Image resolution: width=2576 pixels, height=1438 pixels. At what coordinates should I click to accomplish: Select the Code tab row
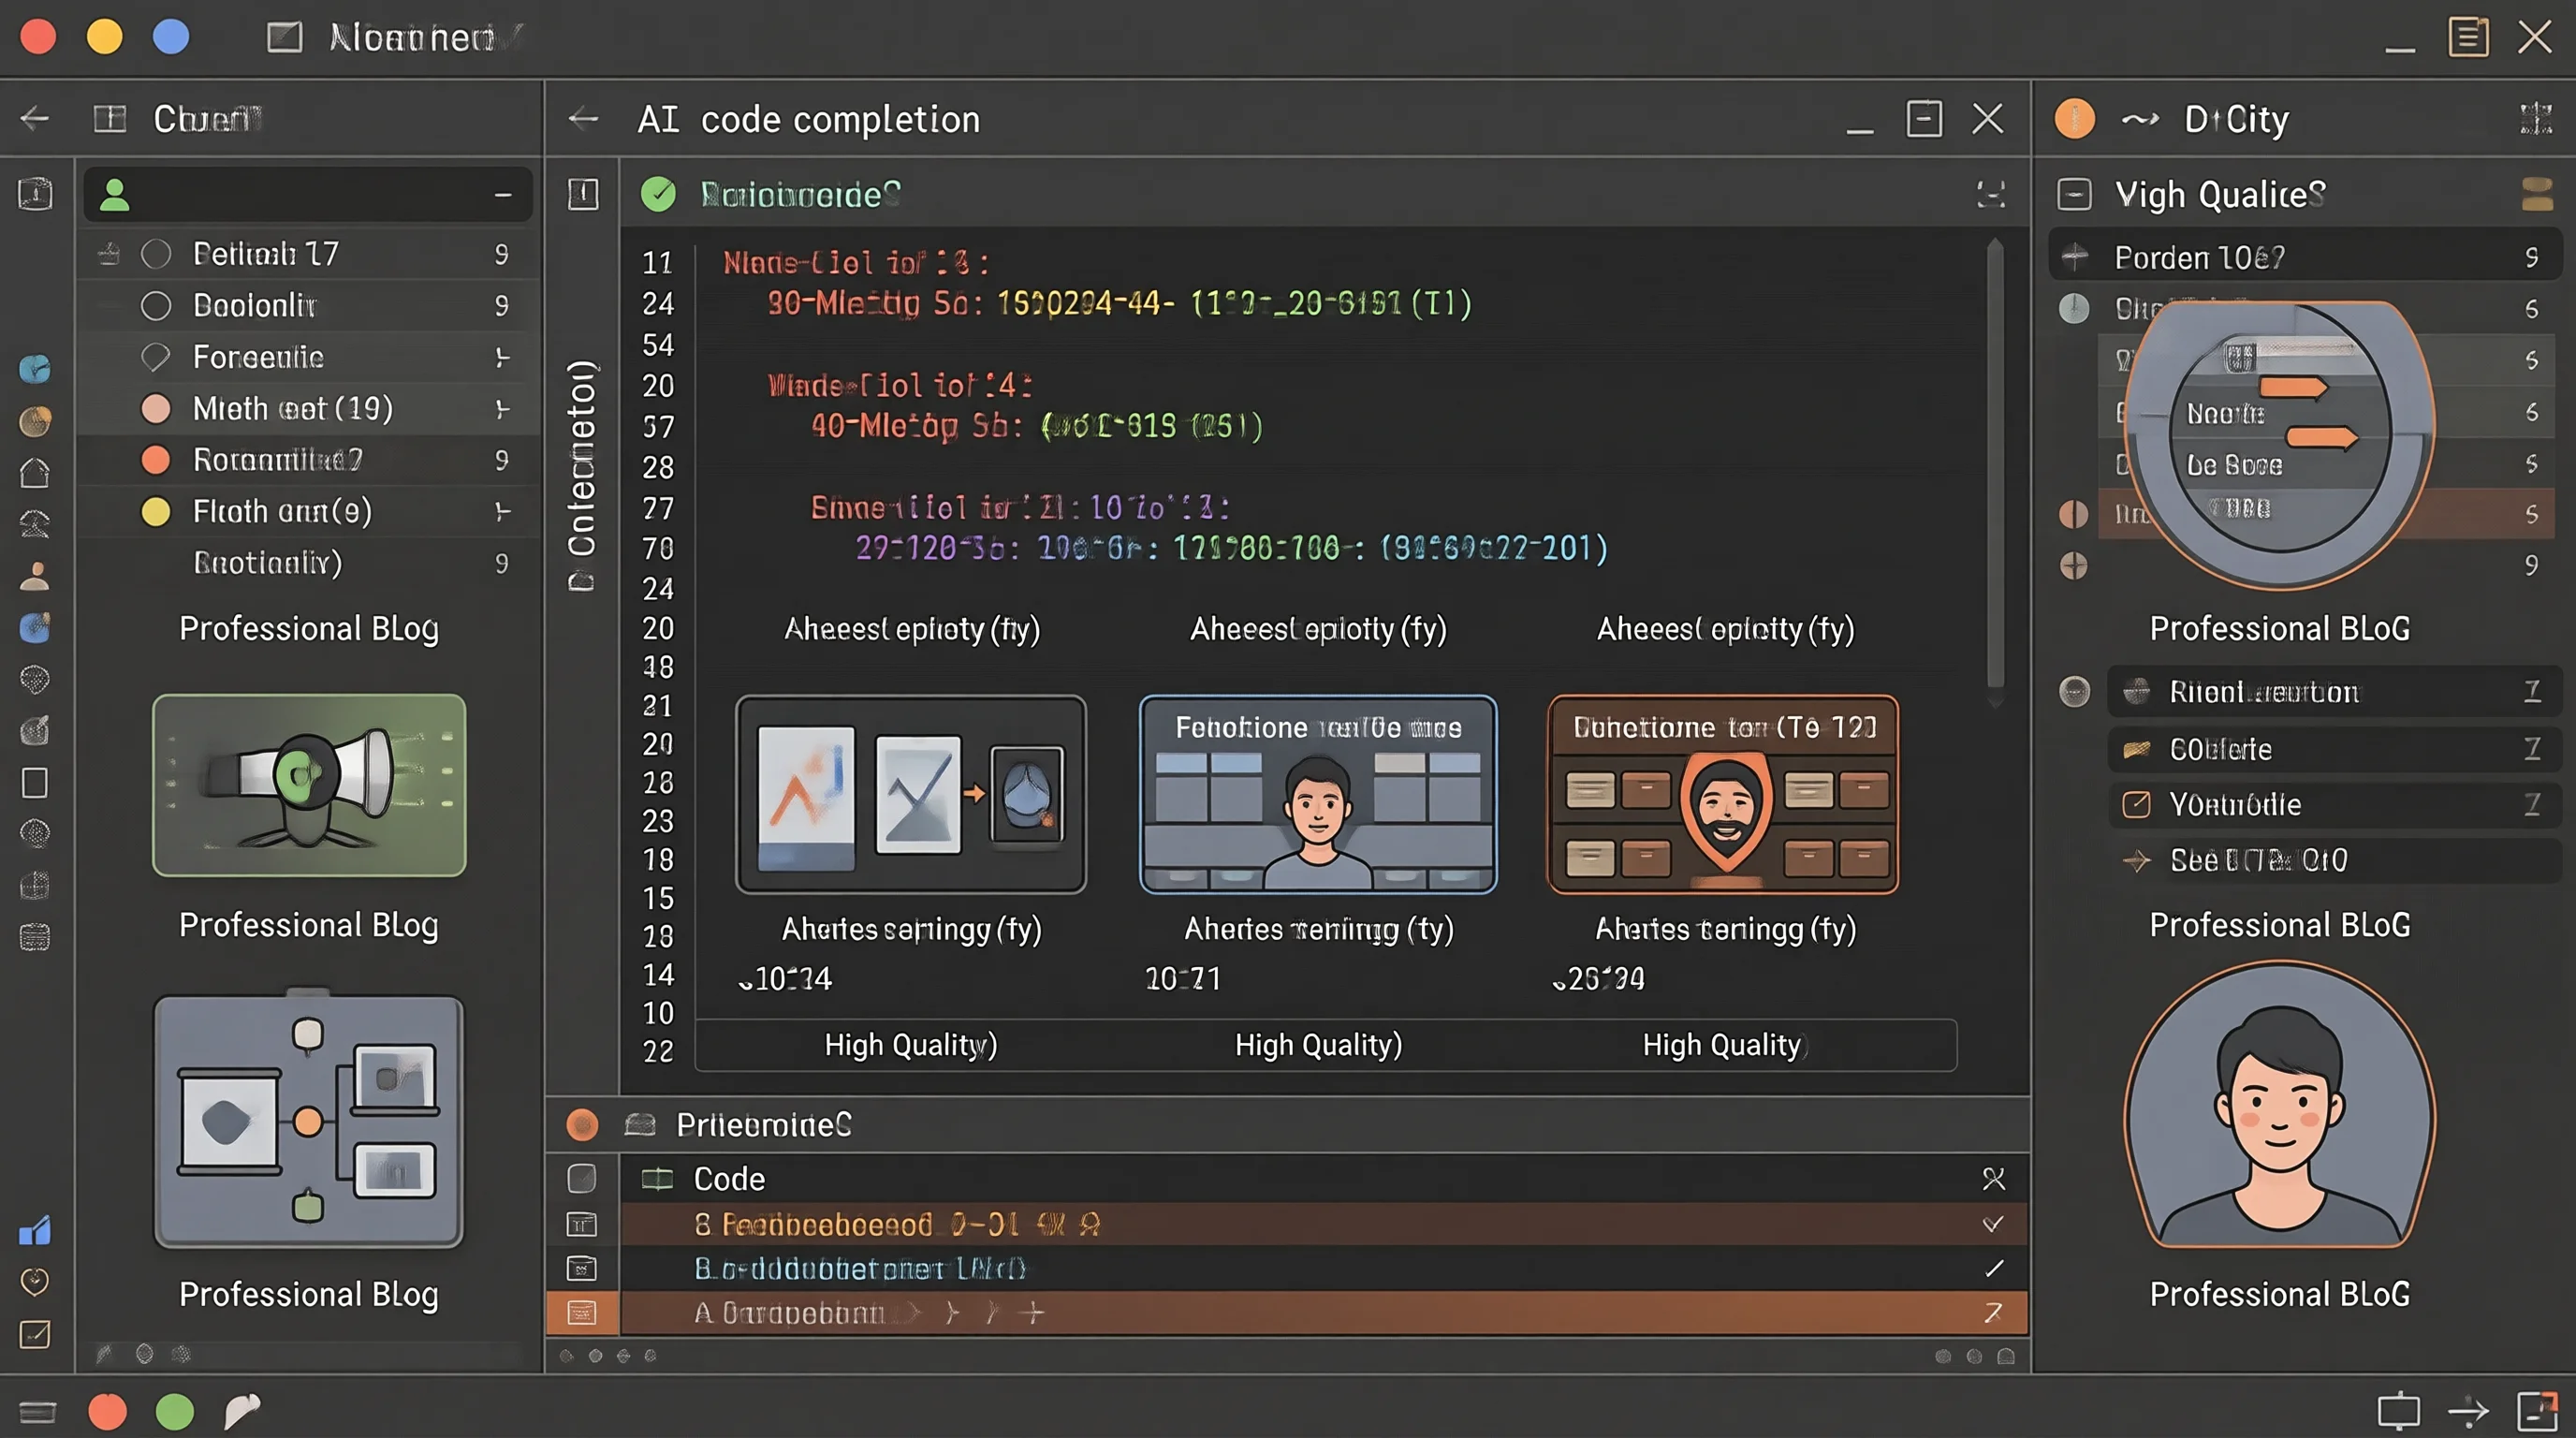(x=1324, y=1179)
